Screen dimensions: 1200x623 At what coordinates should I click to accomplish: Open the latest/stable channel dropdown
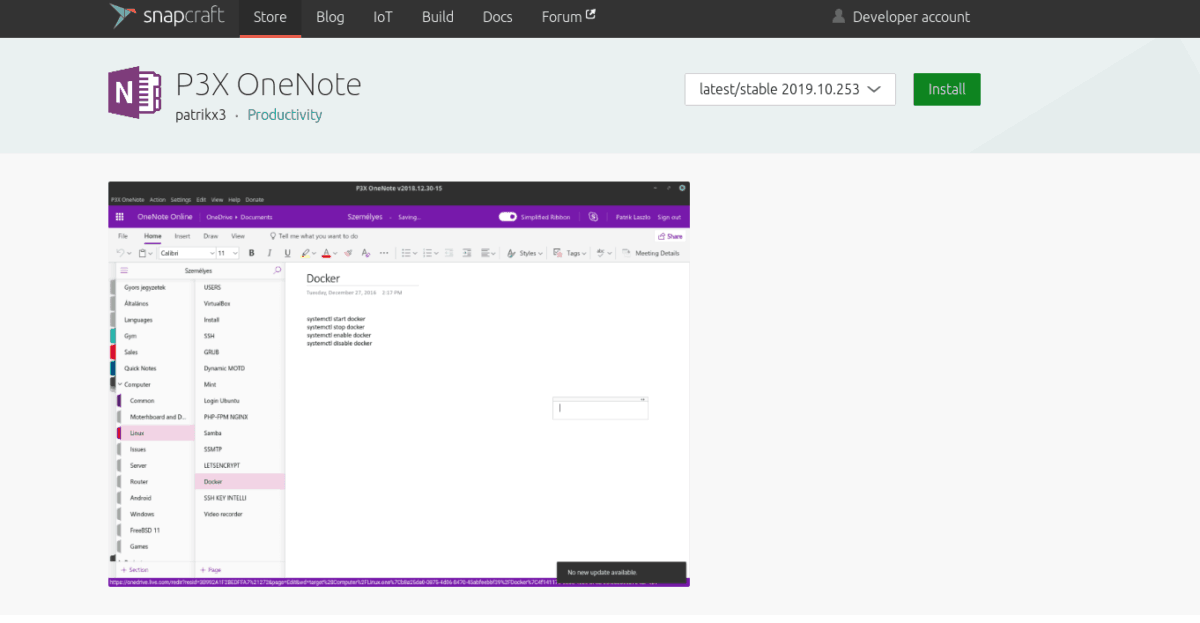[789, 89]
